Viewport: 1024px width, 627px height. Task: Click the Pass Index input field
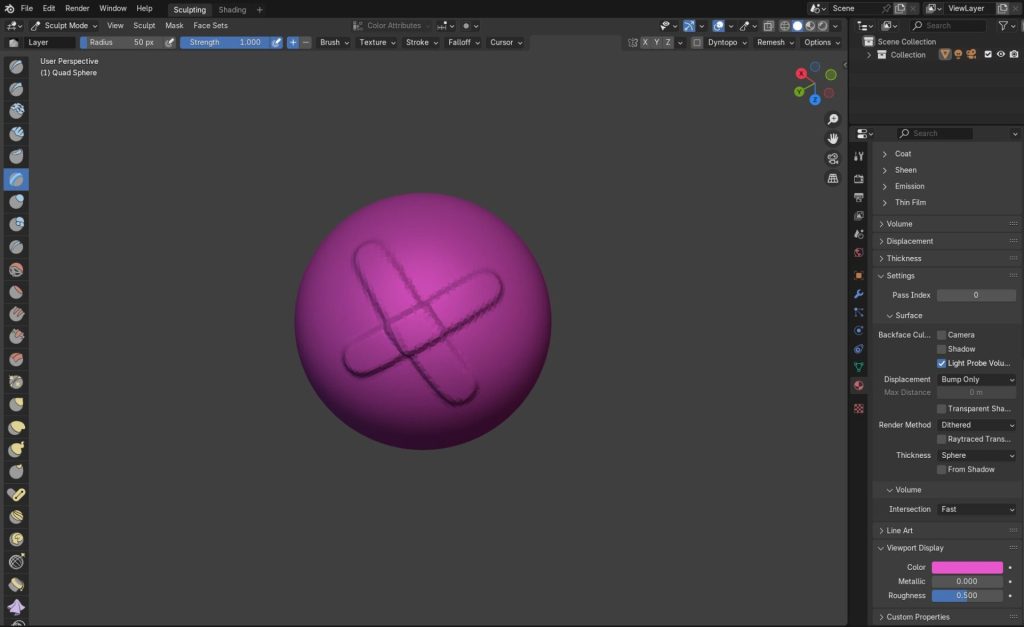976,295
